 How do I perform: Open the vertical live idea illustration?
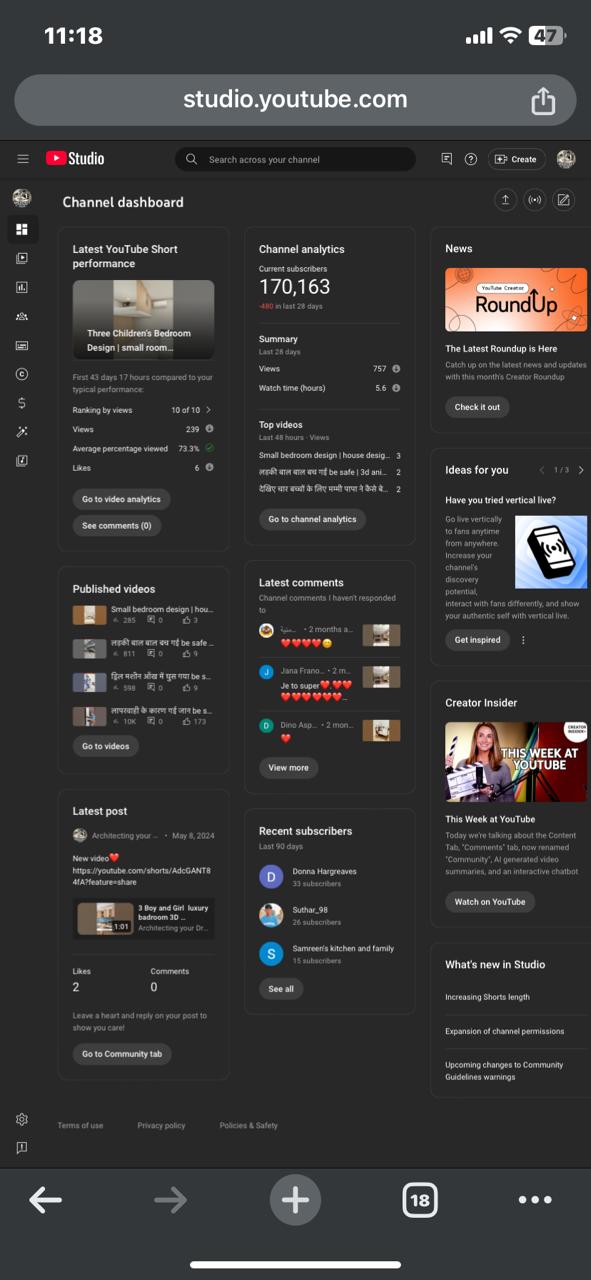(x=551, y=552)
